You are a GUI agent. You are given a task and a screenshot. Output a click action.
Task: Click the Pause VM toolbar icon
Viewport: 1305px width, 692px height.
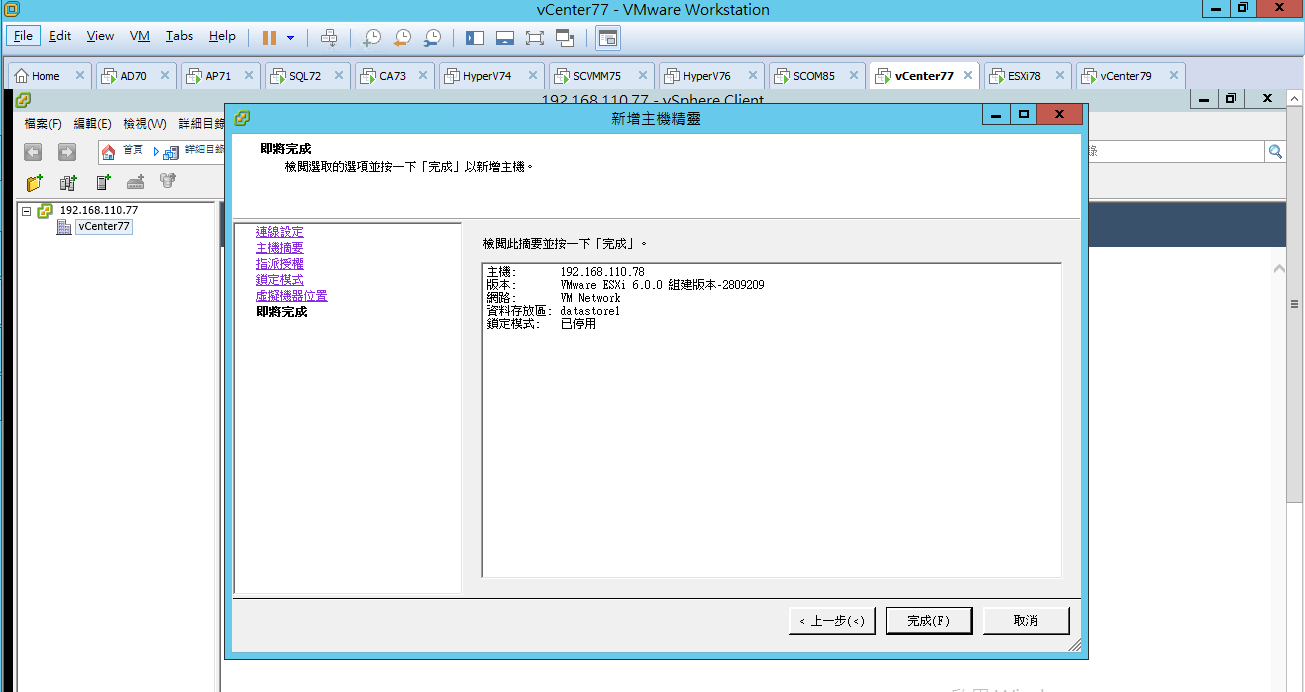click(x=269, y=37)
